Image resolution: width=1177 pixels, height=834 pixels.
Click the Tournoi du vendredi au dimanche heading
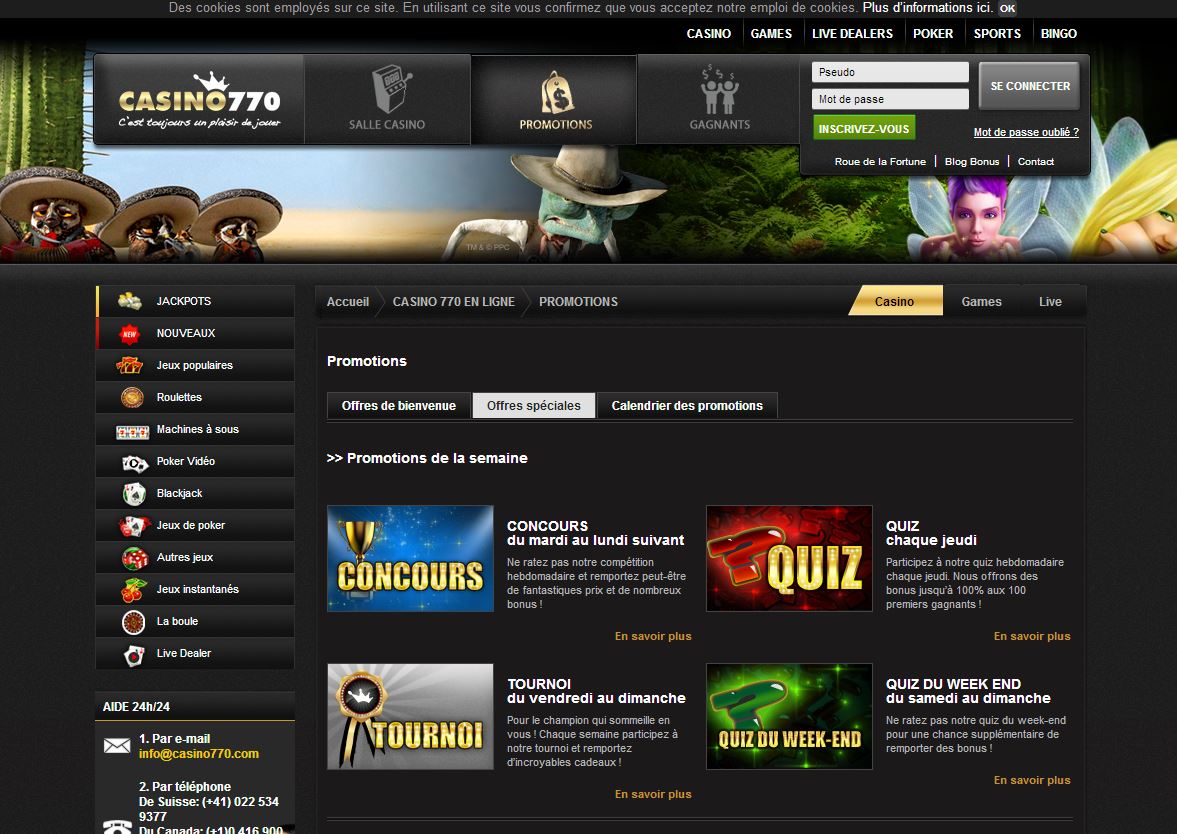(596, 691)
